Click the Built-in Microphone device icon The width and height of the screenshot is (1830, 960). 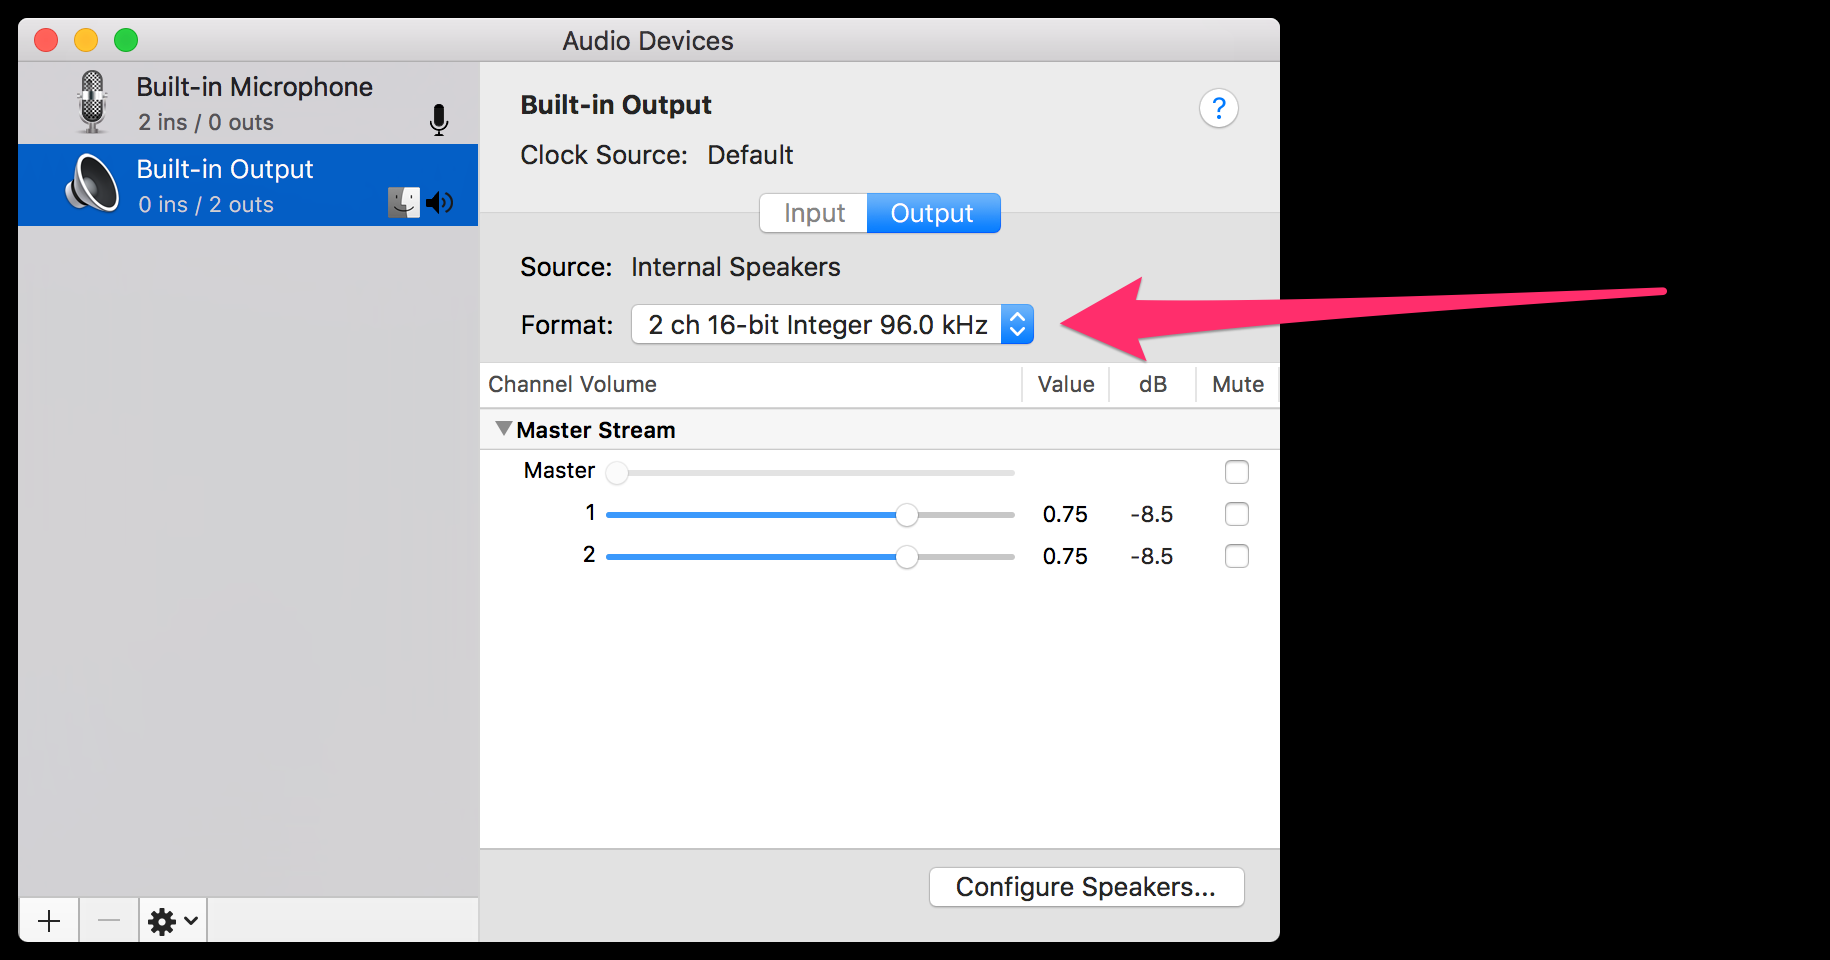[x=92, y=102]
